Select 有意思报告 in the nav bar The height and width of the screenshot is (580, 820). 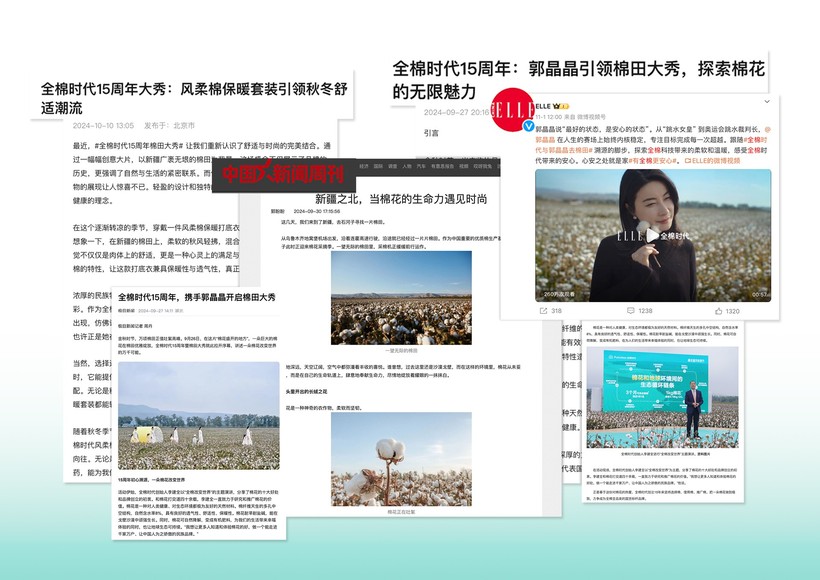point(442,166)
